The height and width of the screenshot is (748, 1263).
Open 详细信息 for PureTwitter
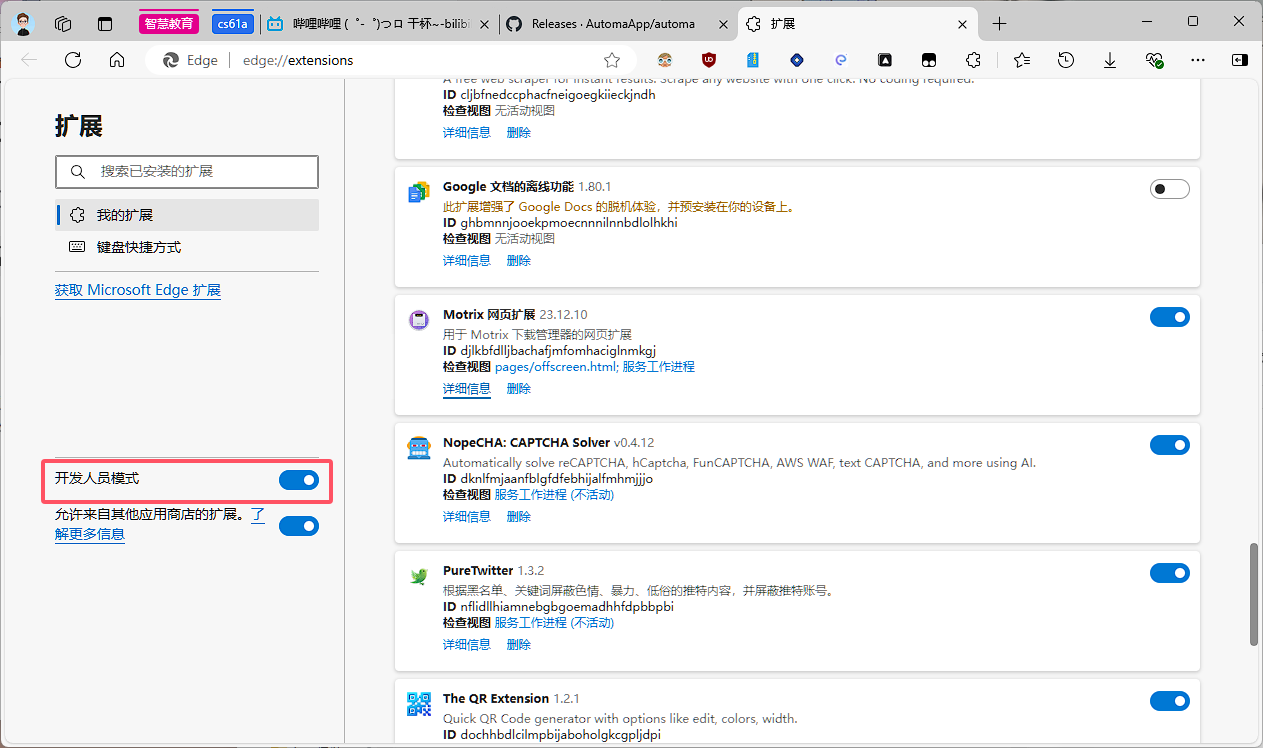coord(467,644)
